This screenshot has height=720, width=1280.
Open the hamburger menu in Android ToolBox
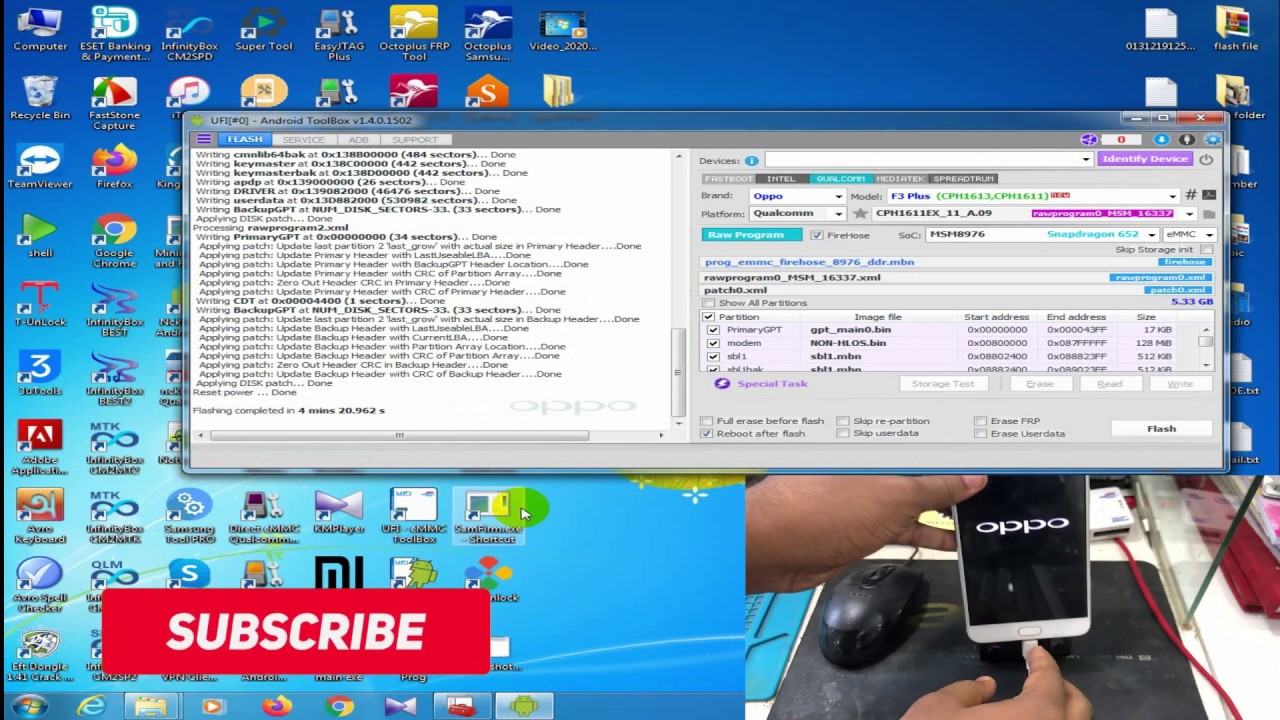pos(204,140)
